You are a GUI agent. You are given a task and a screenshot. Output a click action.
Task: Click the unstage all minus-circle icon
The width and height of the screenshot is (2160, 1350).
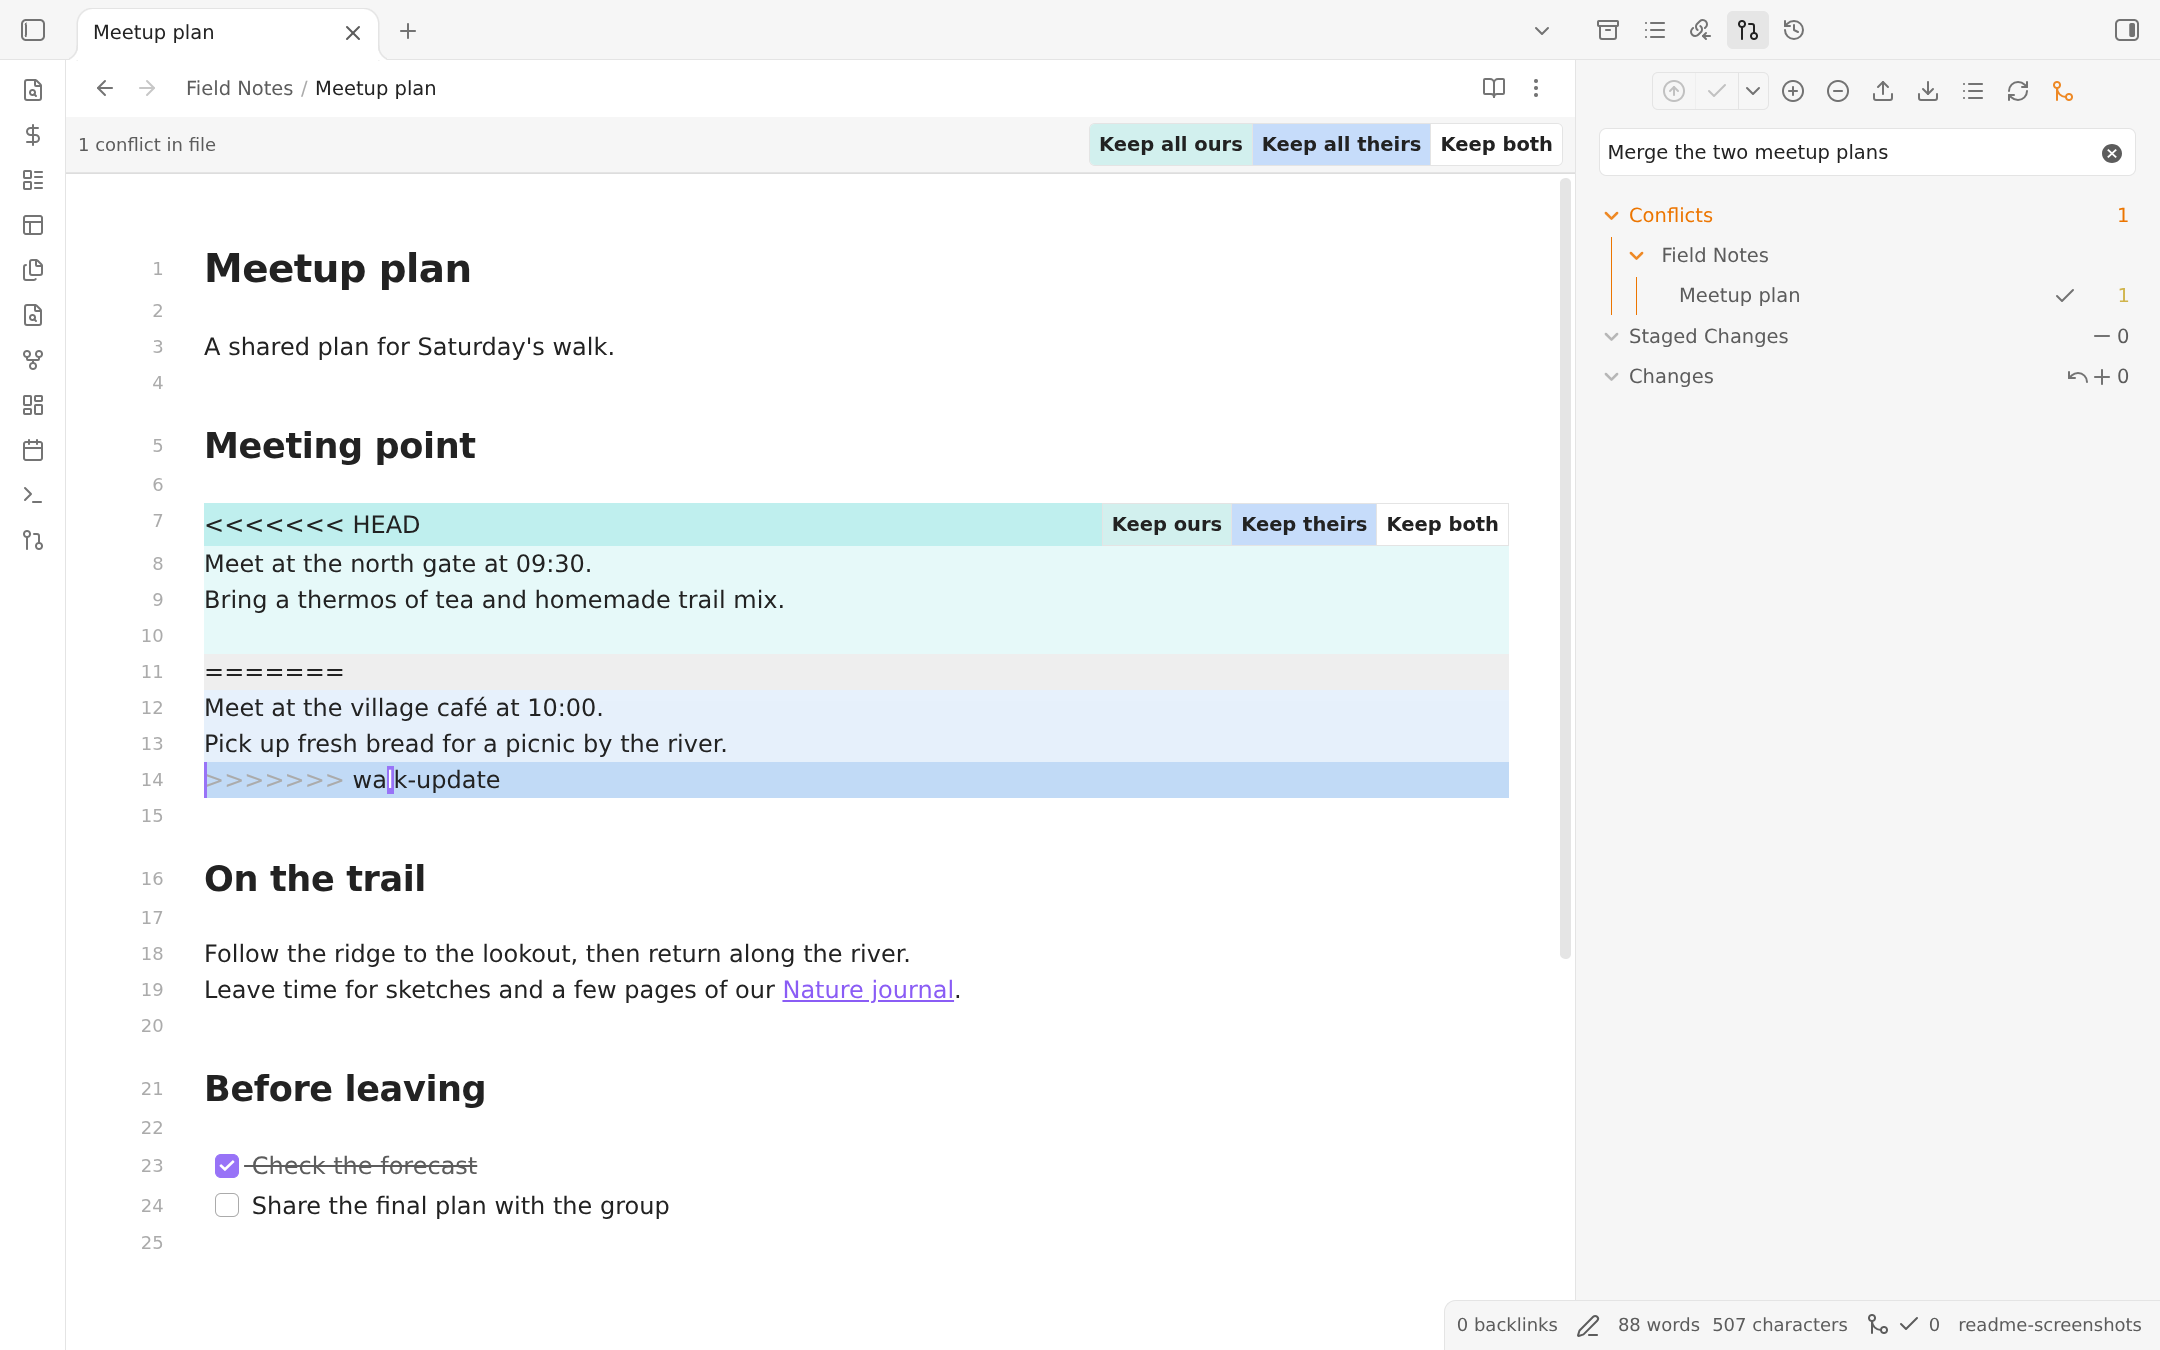pyautogui.click(x=1838, y=91)
